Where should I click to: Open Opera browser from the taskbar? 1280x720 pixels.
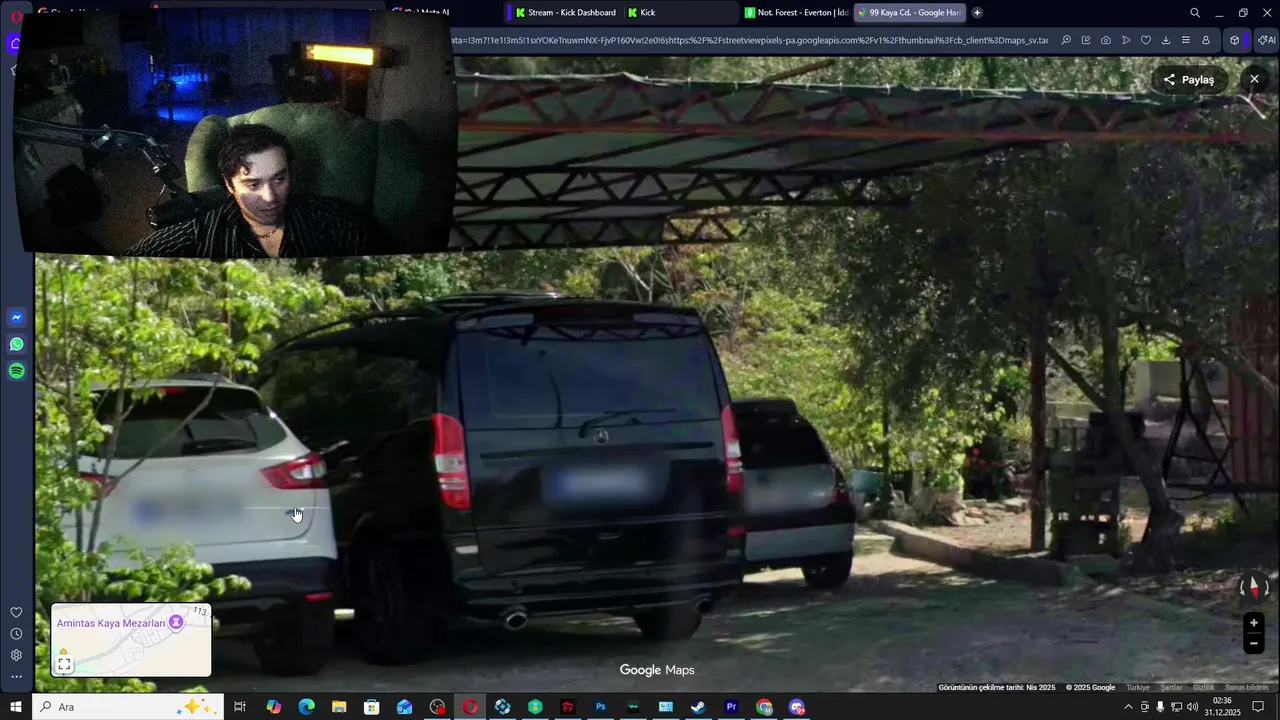pos(469,707)
